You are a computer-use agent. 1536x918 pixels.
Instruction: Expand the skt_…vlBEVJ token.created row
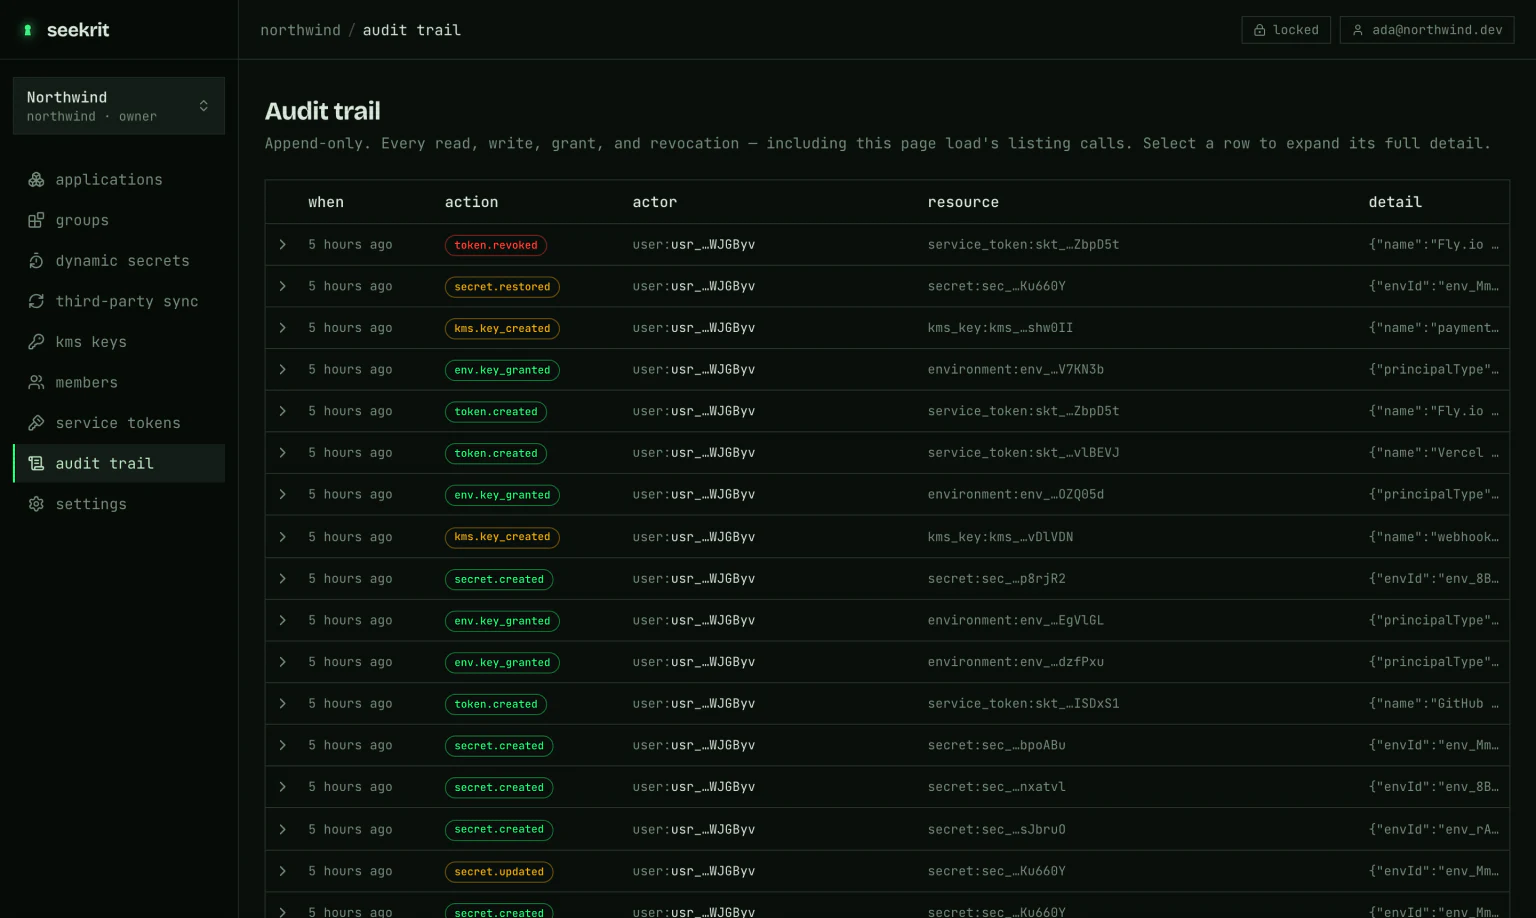coord(283,453)
